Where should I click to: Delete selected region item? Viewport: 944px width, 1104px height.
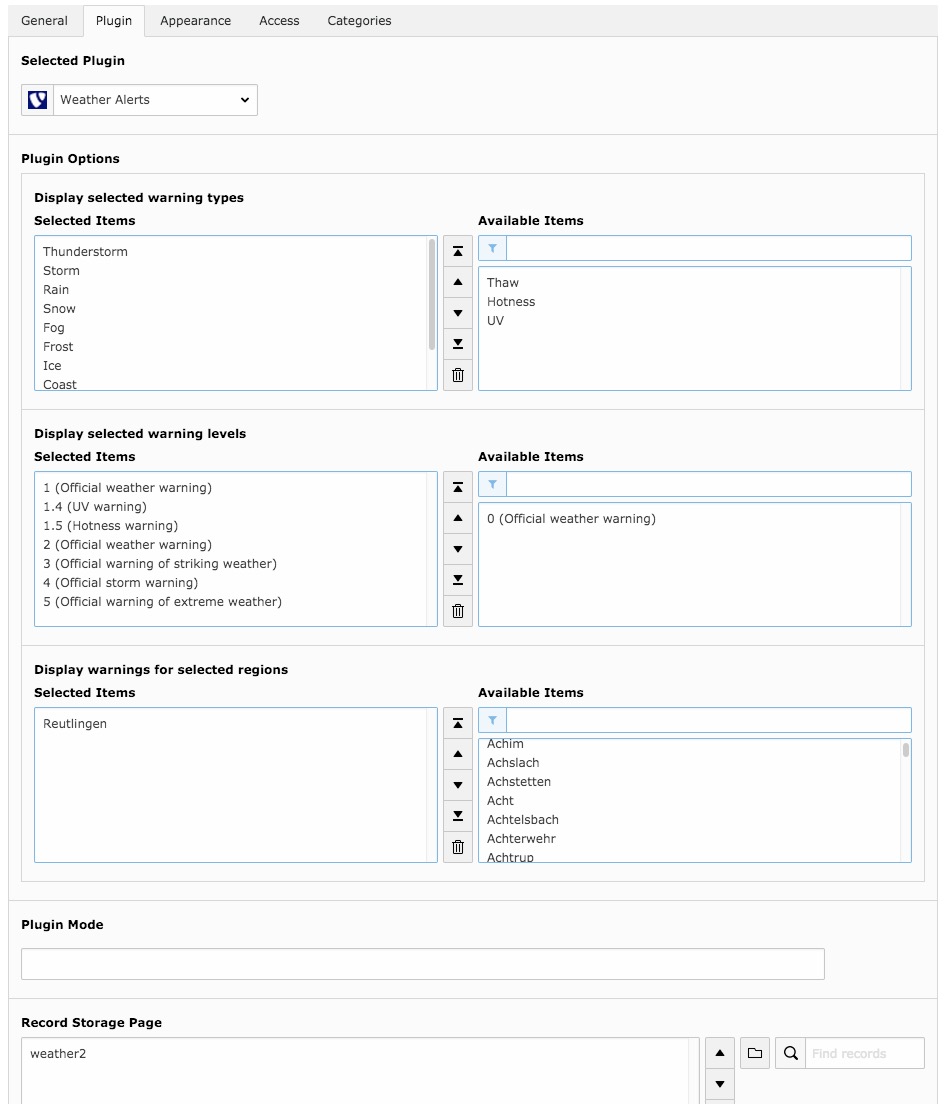458,847
